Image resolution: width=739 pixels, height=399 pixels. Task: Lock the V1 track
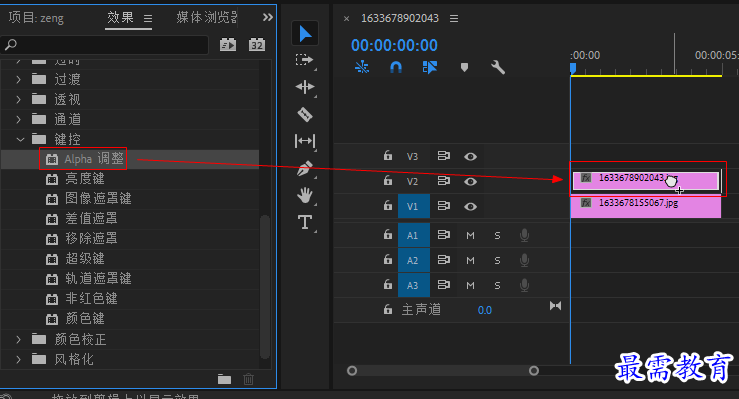coord(387,205)
